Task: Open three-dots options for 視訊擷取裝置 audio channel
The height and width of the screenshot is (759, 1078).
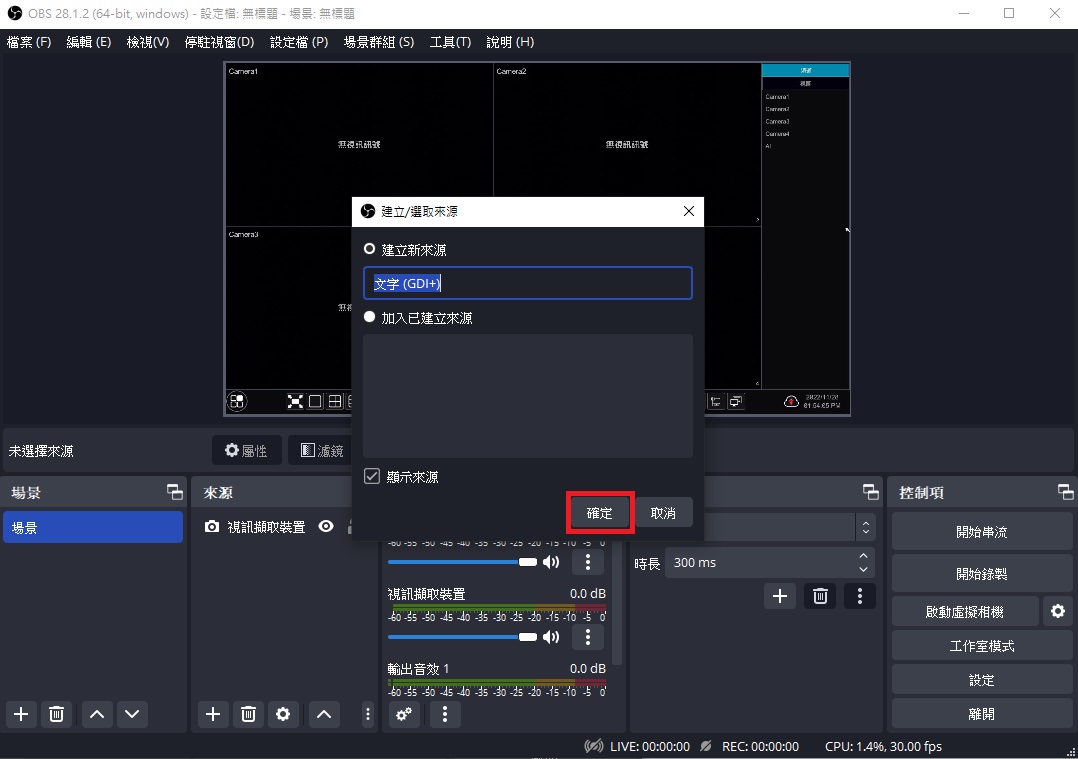Action: [588, 637]
